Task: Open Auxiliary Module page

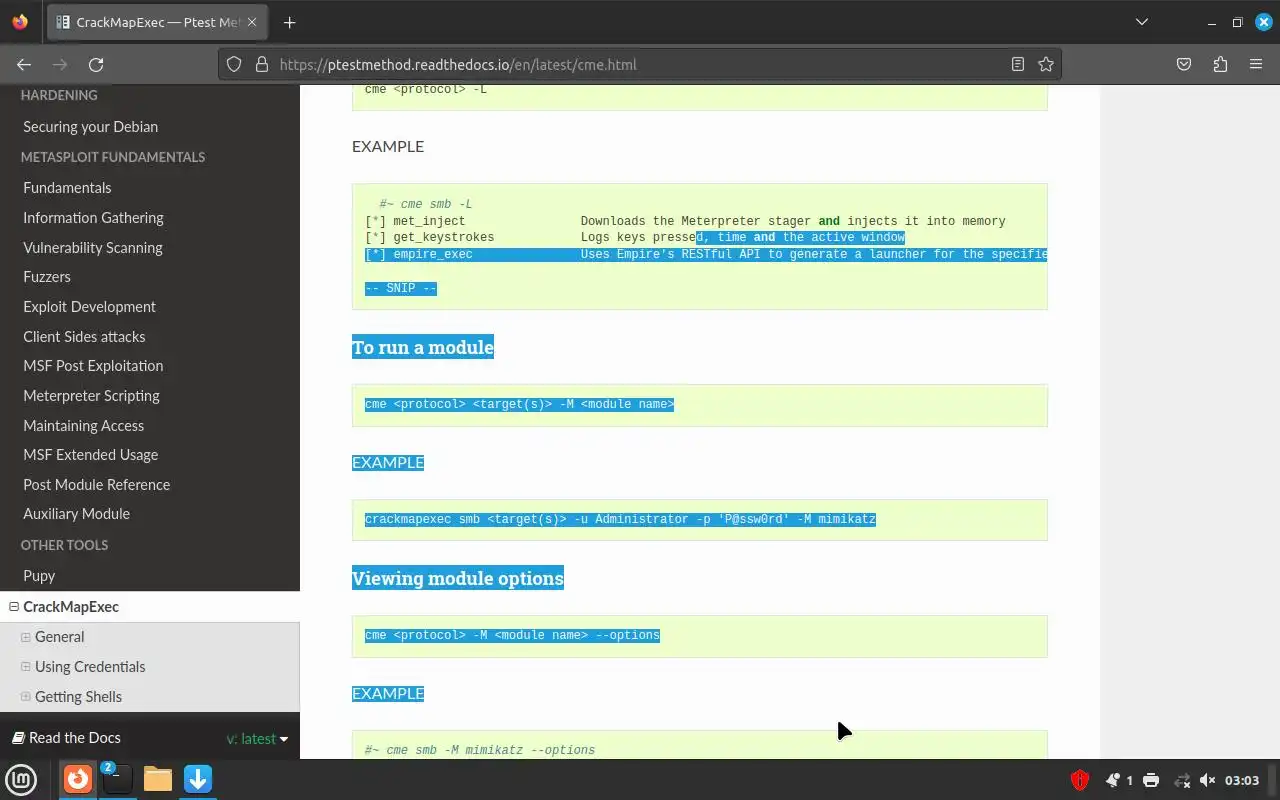Action: [77, 514]
